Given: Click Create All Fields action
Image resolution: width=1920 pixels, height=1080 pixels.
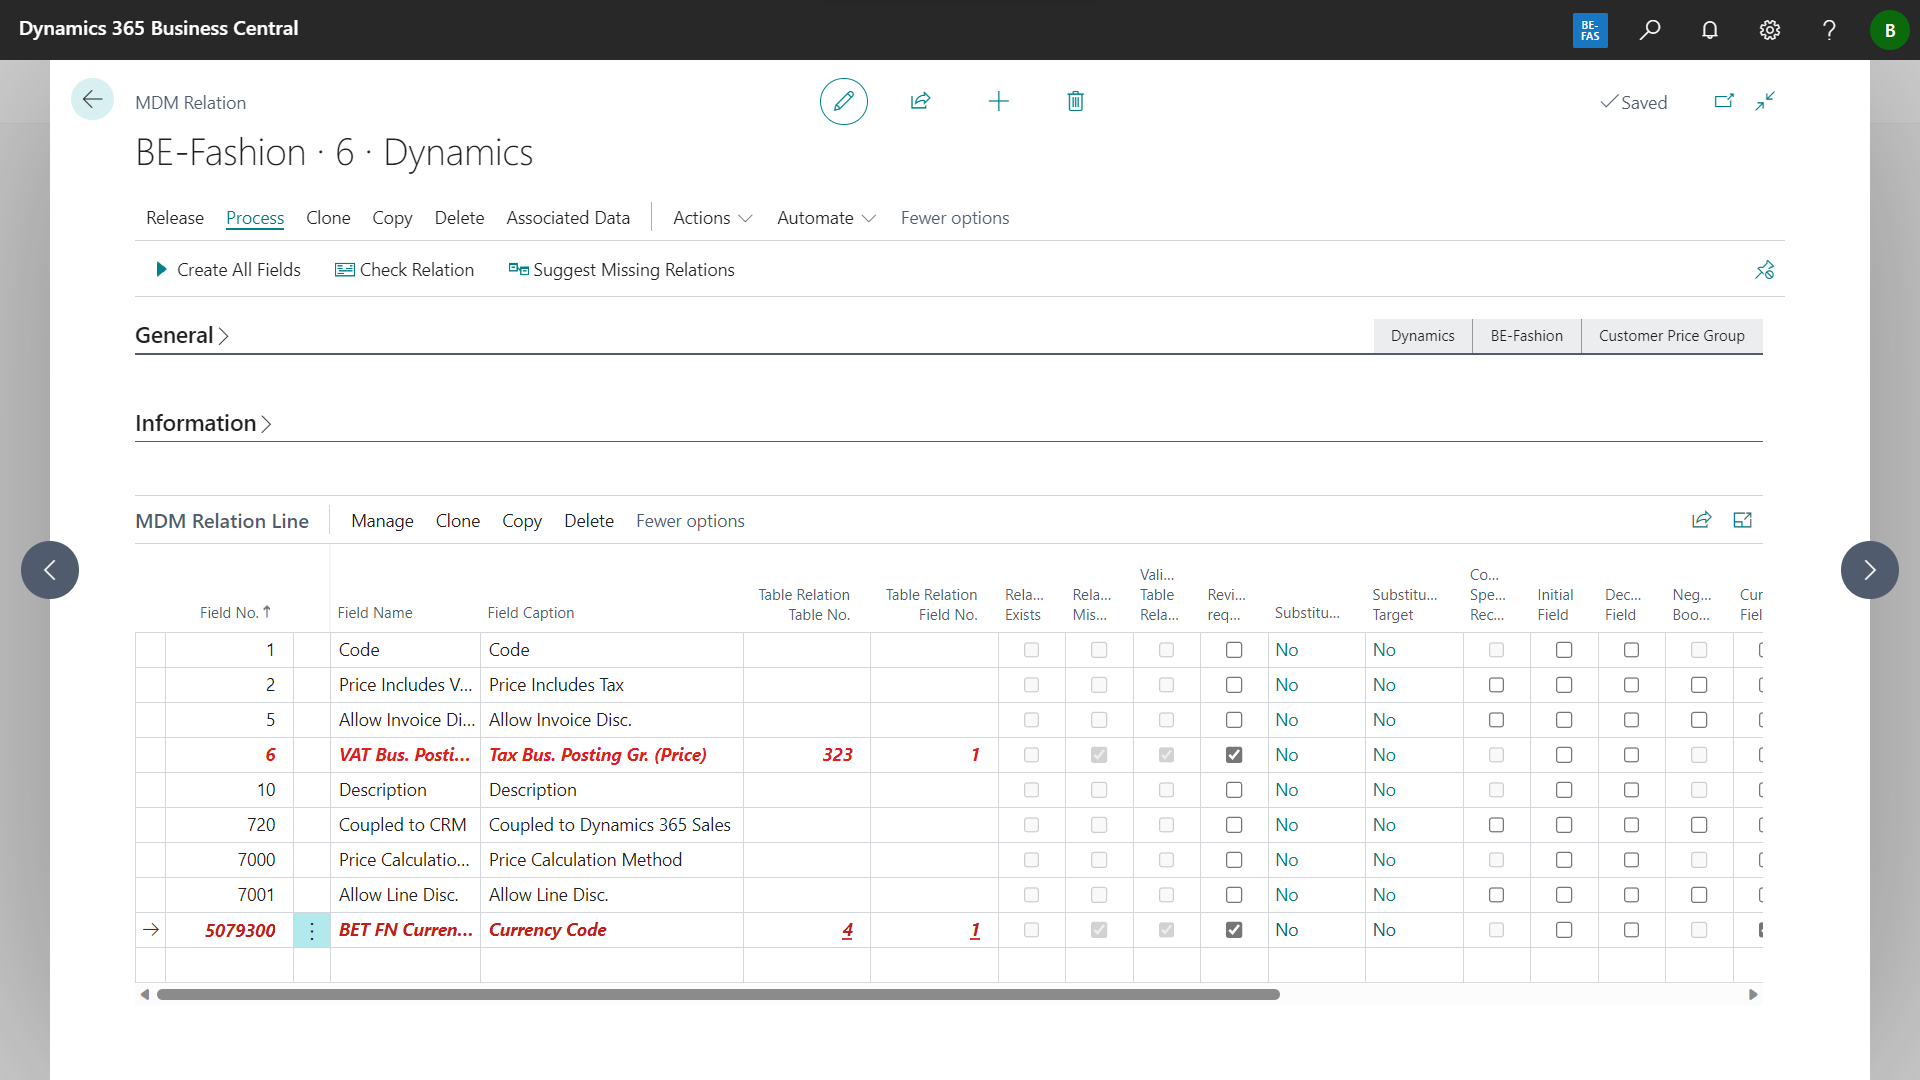Looking at the screenshot, I should (228, 270).
